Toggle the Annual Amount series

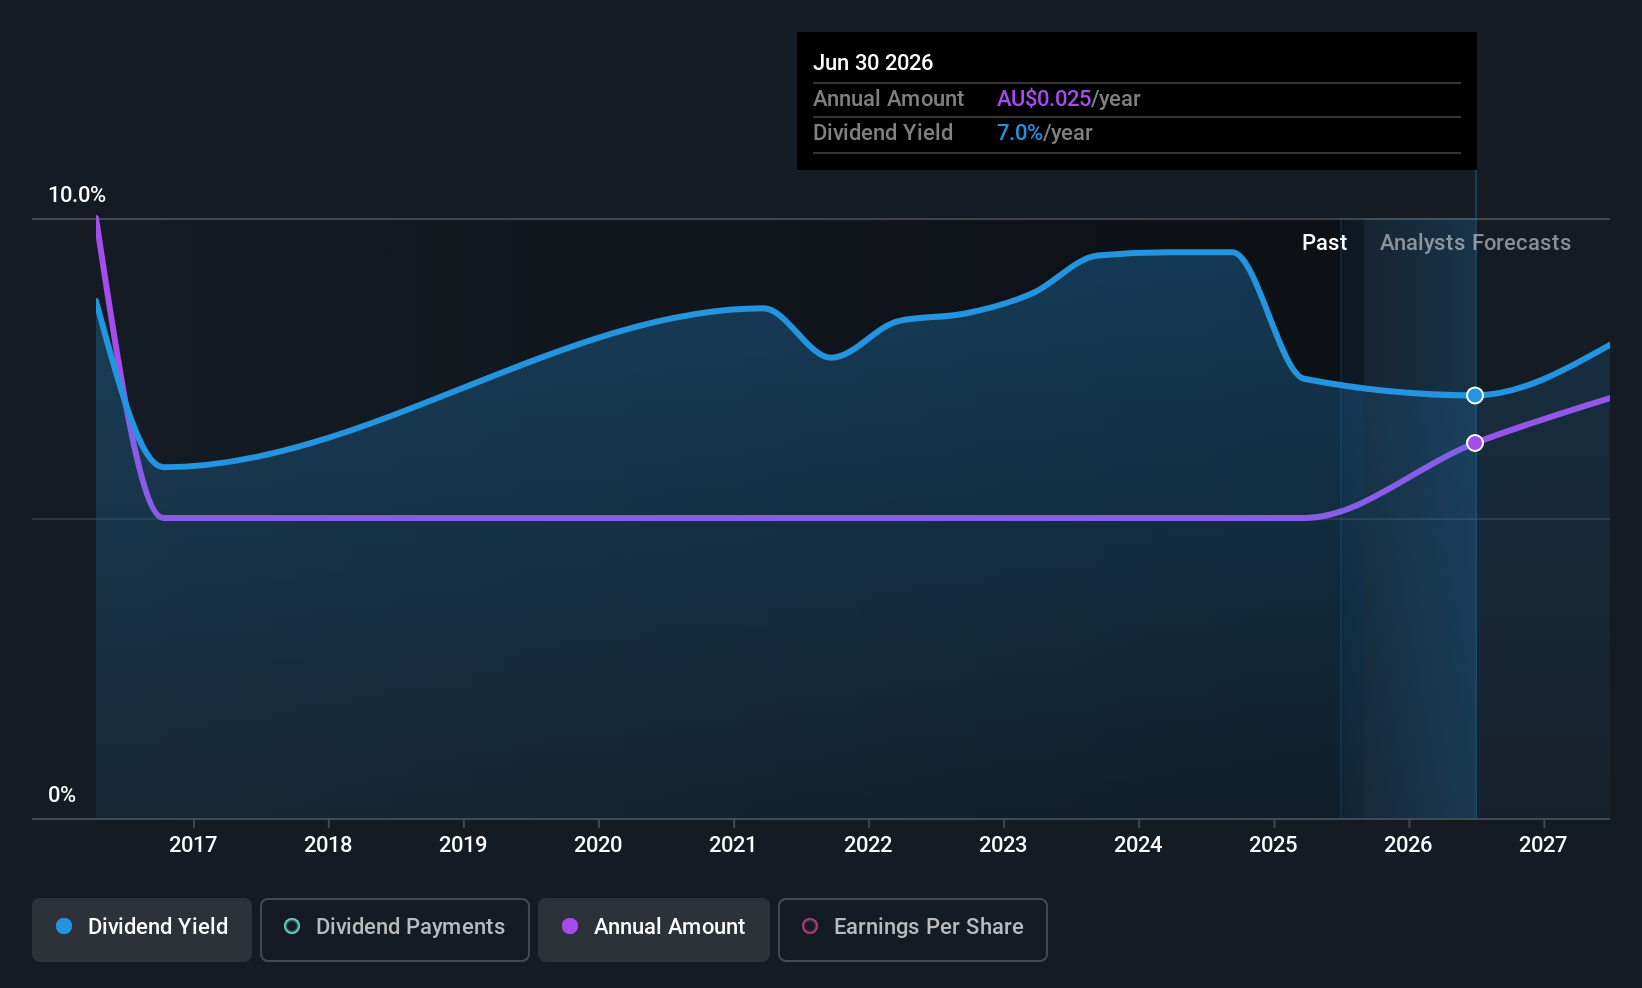click(x=654, y=929)
